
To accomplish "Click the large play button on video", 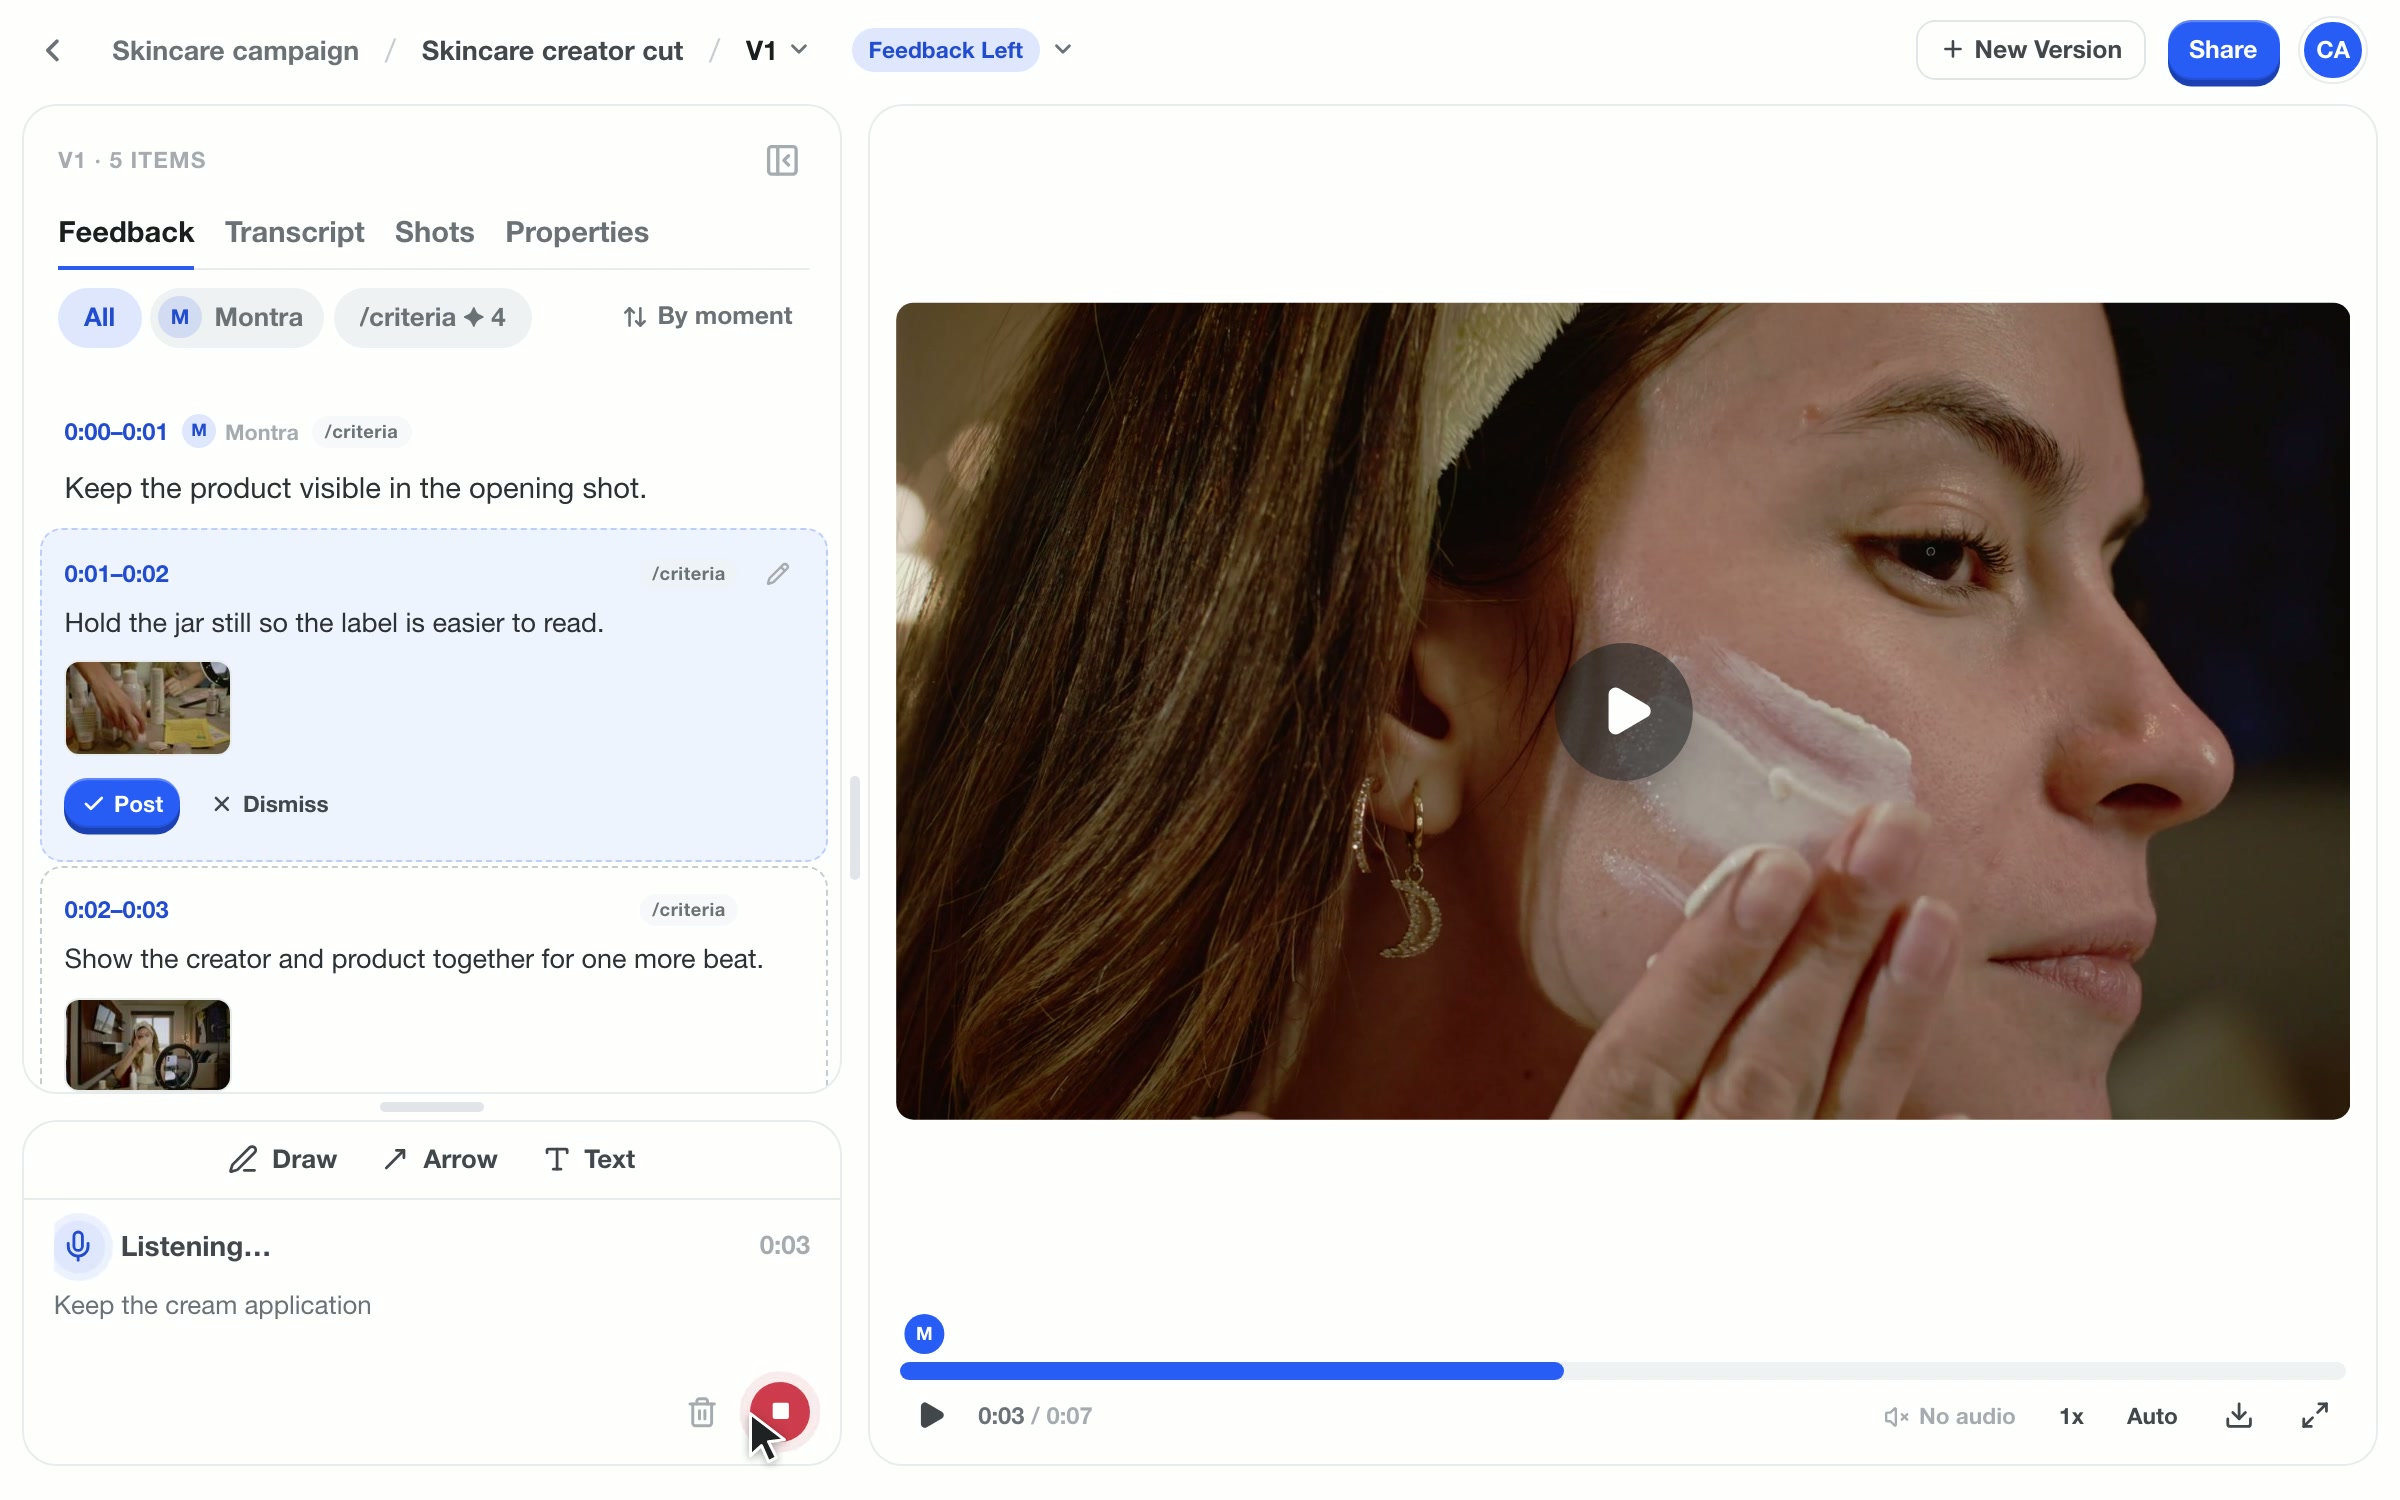I will tap(1623, 711).
